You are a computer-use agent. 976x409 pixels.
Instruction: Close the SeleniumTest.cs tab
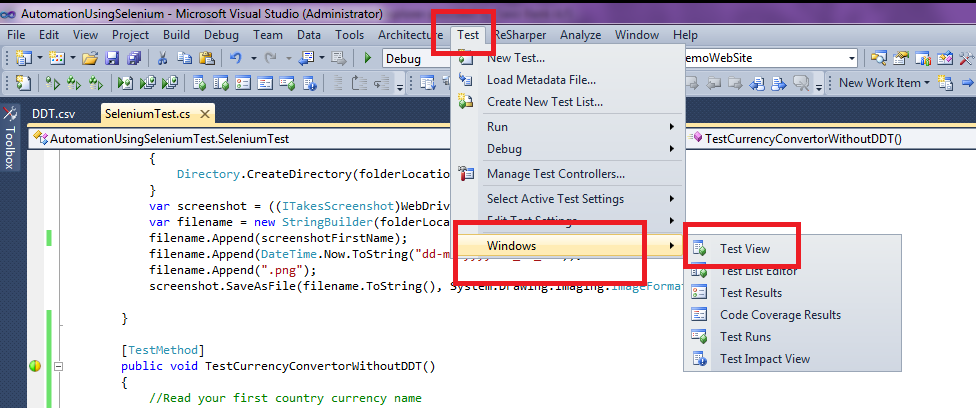205,114
